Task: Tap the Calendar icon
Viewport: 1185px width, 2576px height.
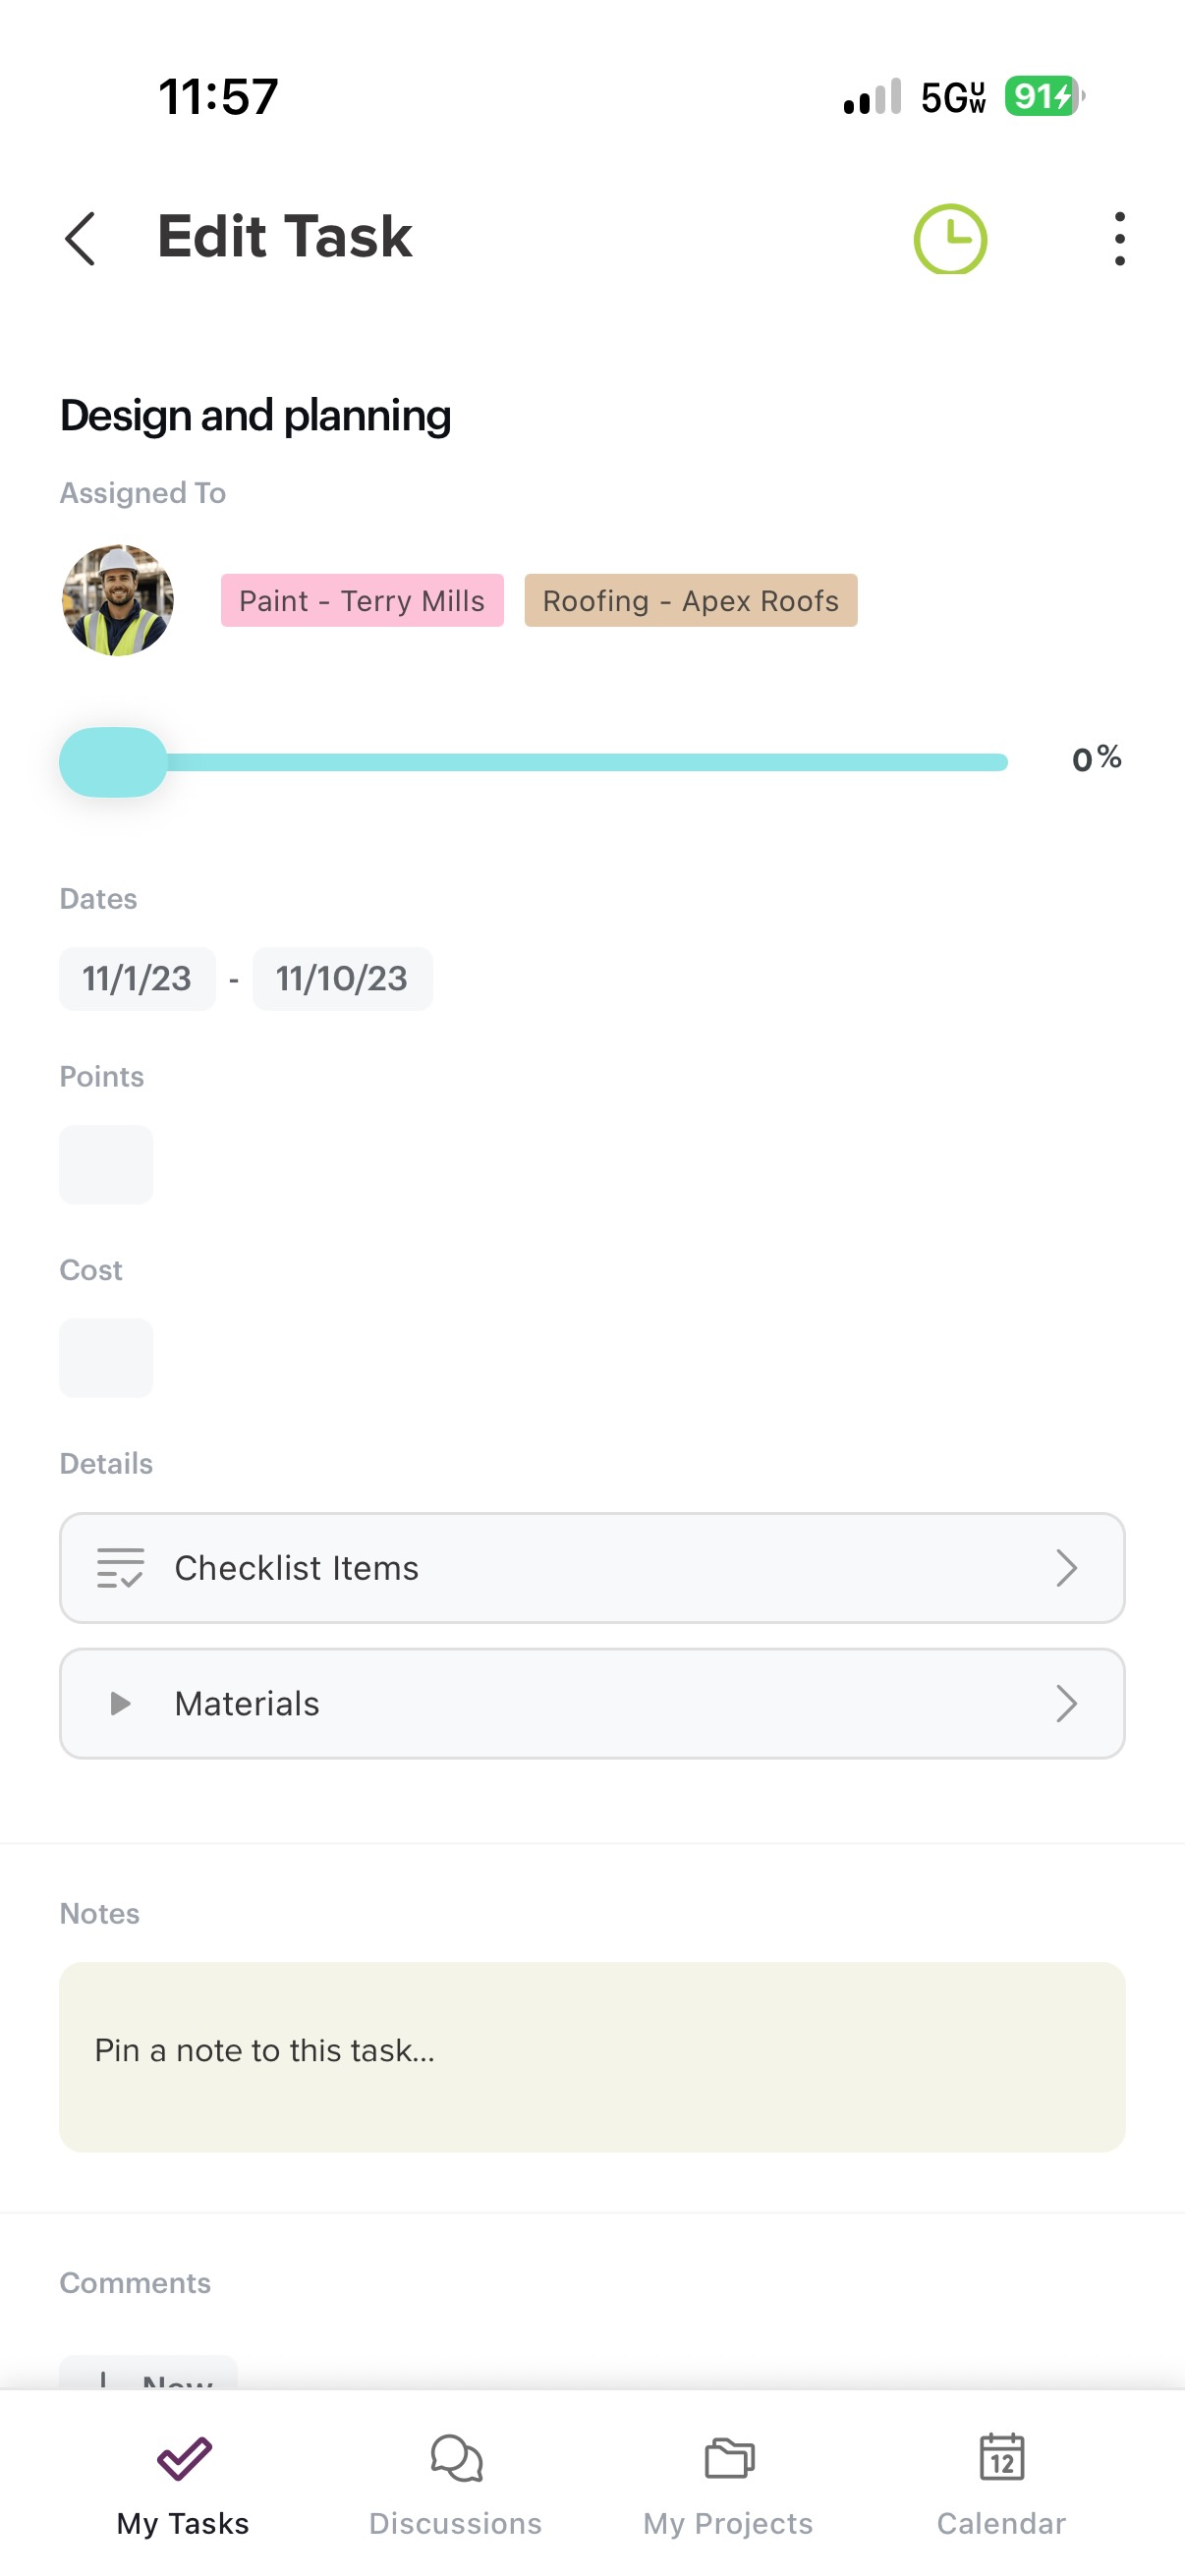Action: point(1001,2457)
